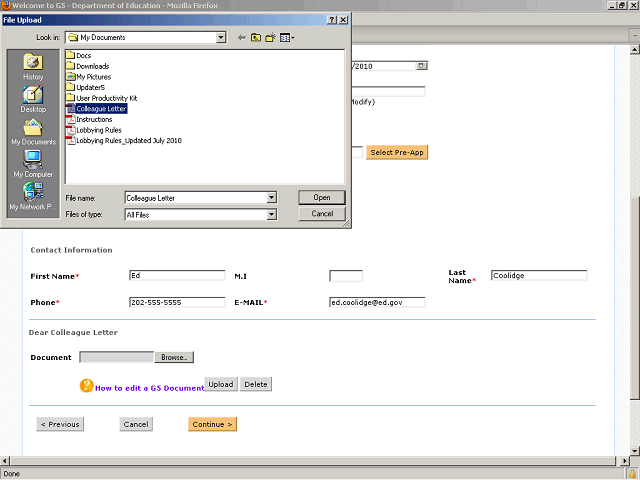Screen dimensions: 640x480
Task: Open the calendar picker beside the date field
Action: (421, 66)
